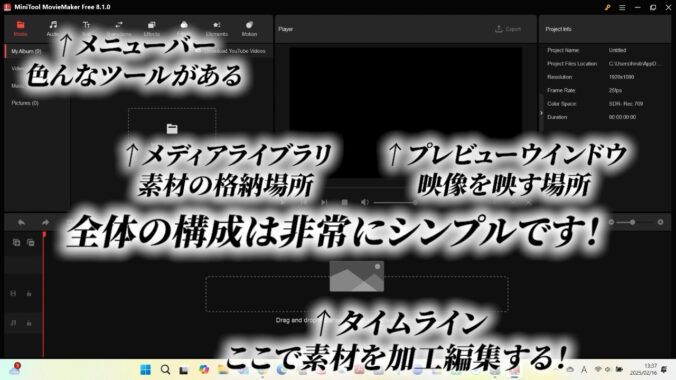Lock the video track on the timeline
Viewport: 676px width, 380px height.
[x=29, y=294]
